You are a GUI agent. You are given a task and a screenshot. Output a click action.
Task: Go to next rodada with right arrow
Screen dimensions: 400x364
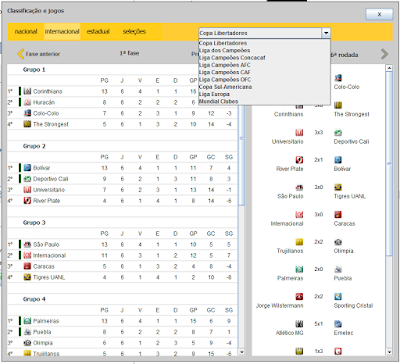pos(384,54)
